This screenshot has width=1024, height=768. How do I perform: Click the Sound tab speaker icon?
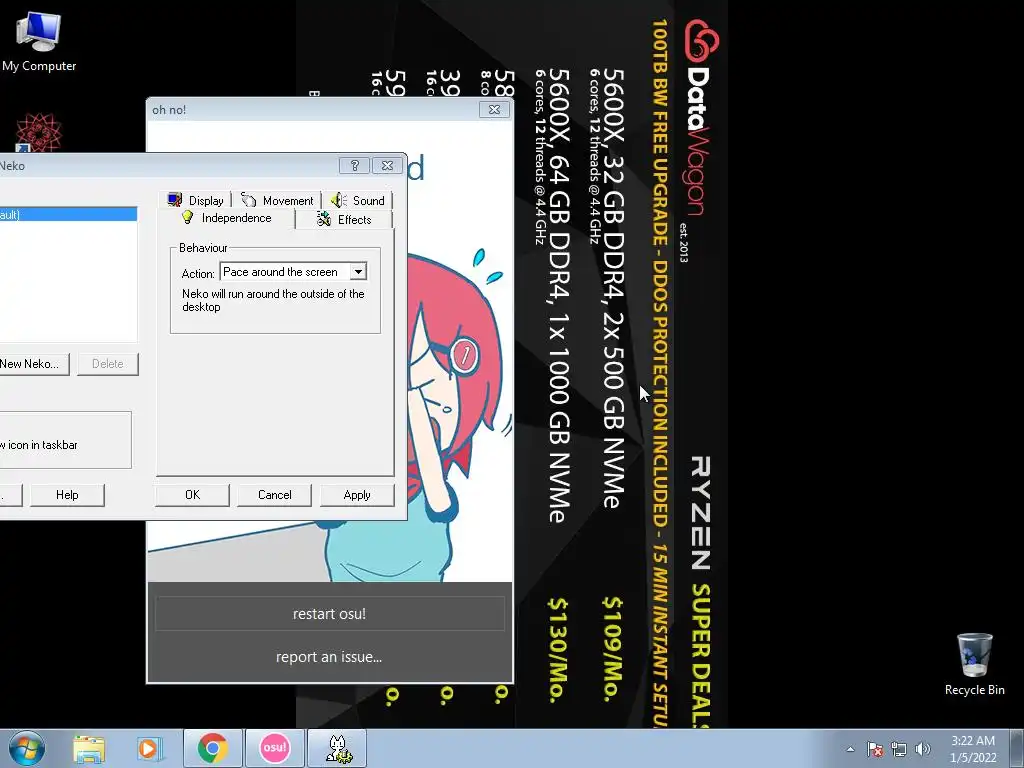pyautogui.click(x=338, y=200)
